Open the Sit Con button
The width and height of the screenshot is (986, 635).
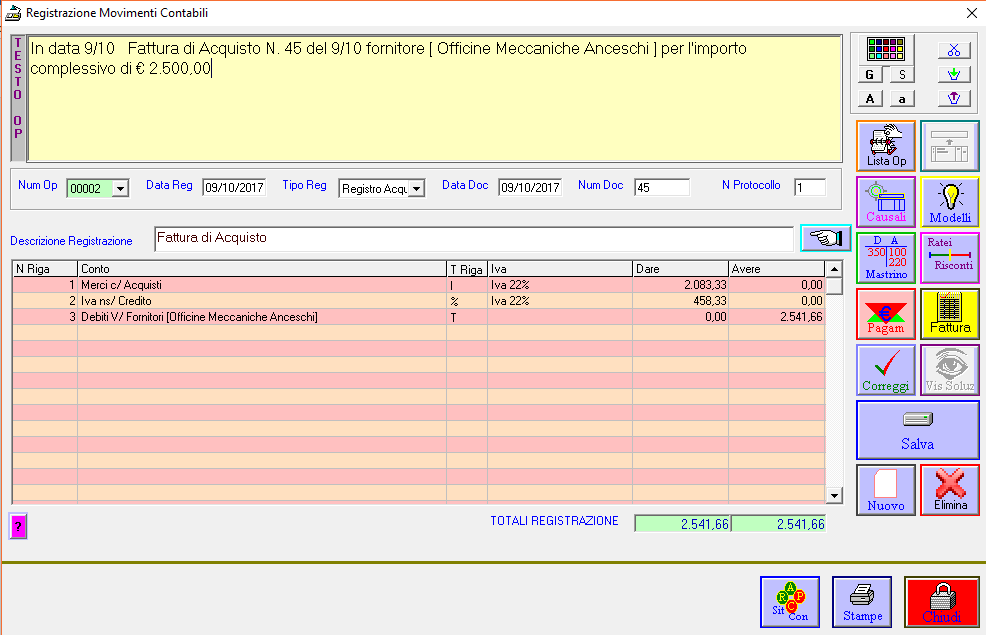pos(790,602)
